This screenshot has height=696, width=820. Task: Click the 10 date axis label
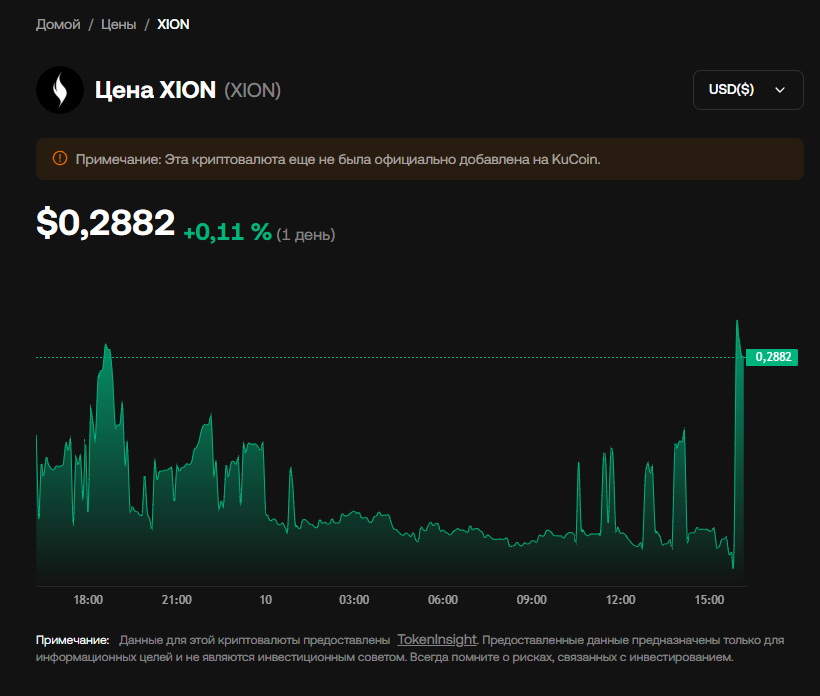(266, 600)
